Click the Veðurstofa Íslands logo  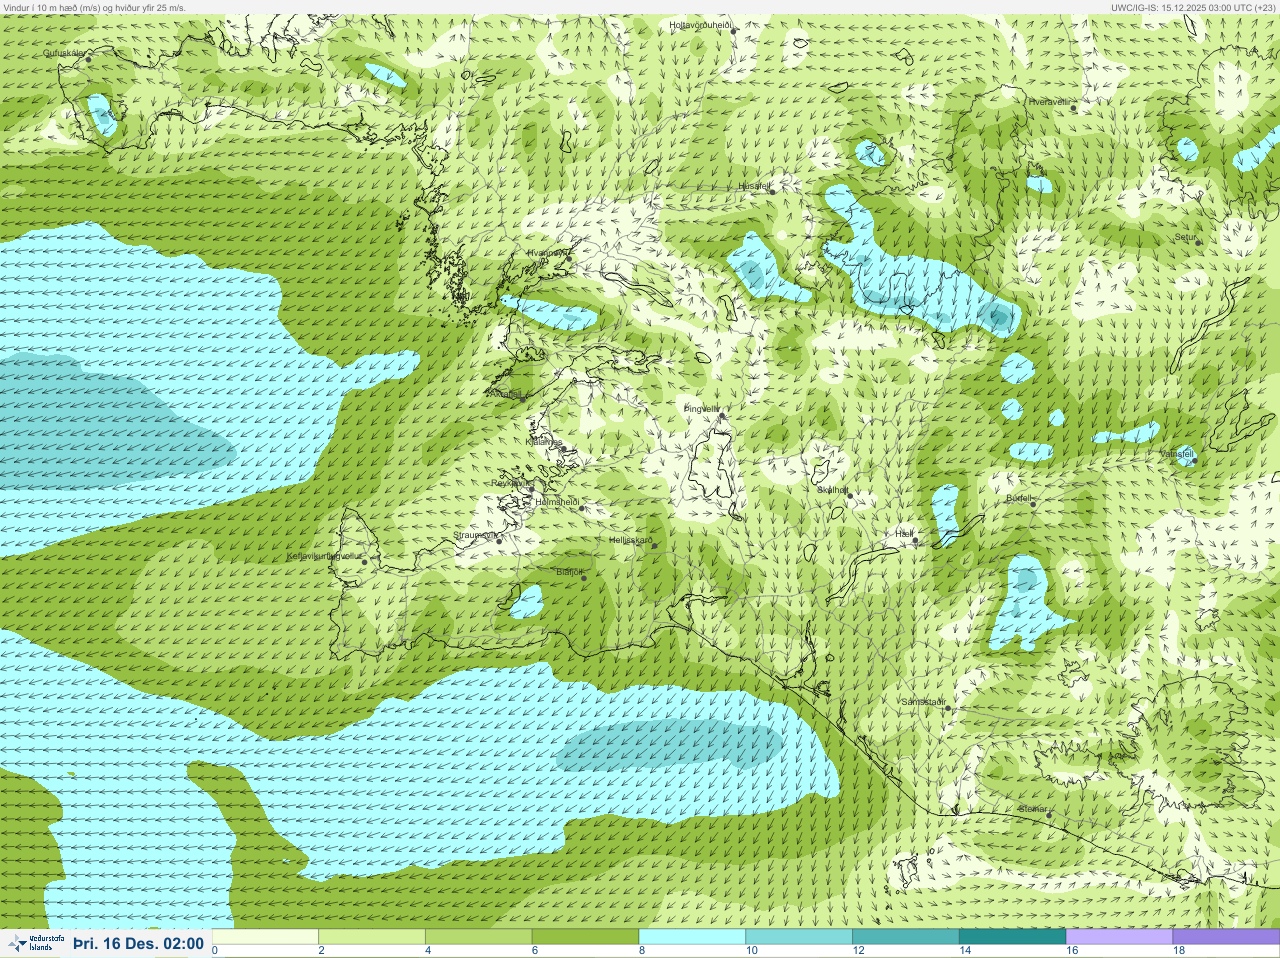point(36,943)
